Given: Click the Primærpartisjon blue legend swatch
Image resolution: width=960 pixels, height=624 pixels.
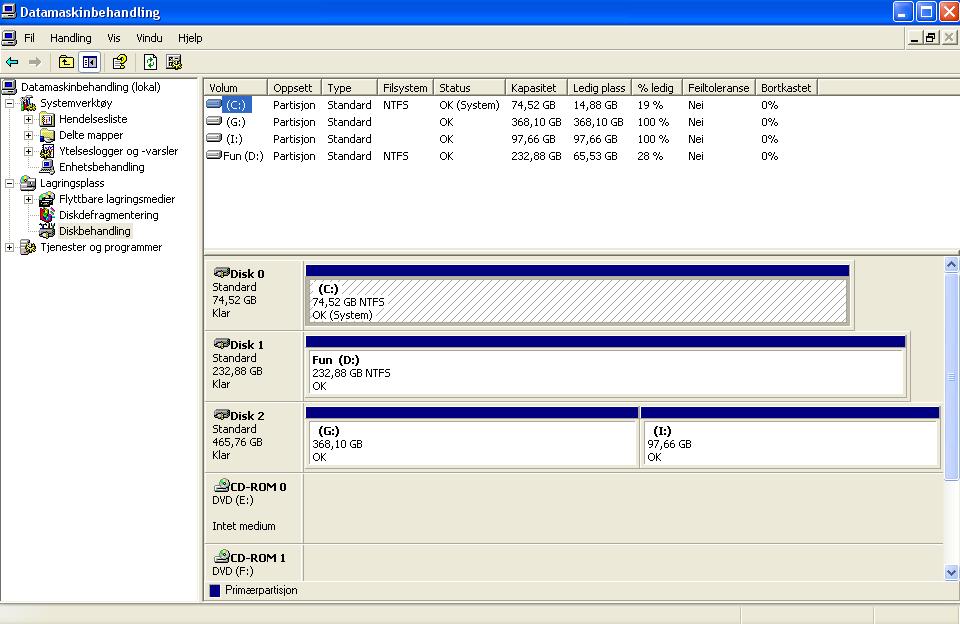Looking at the screenshot, I should pos(215,591).
